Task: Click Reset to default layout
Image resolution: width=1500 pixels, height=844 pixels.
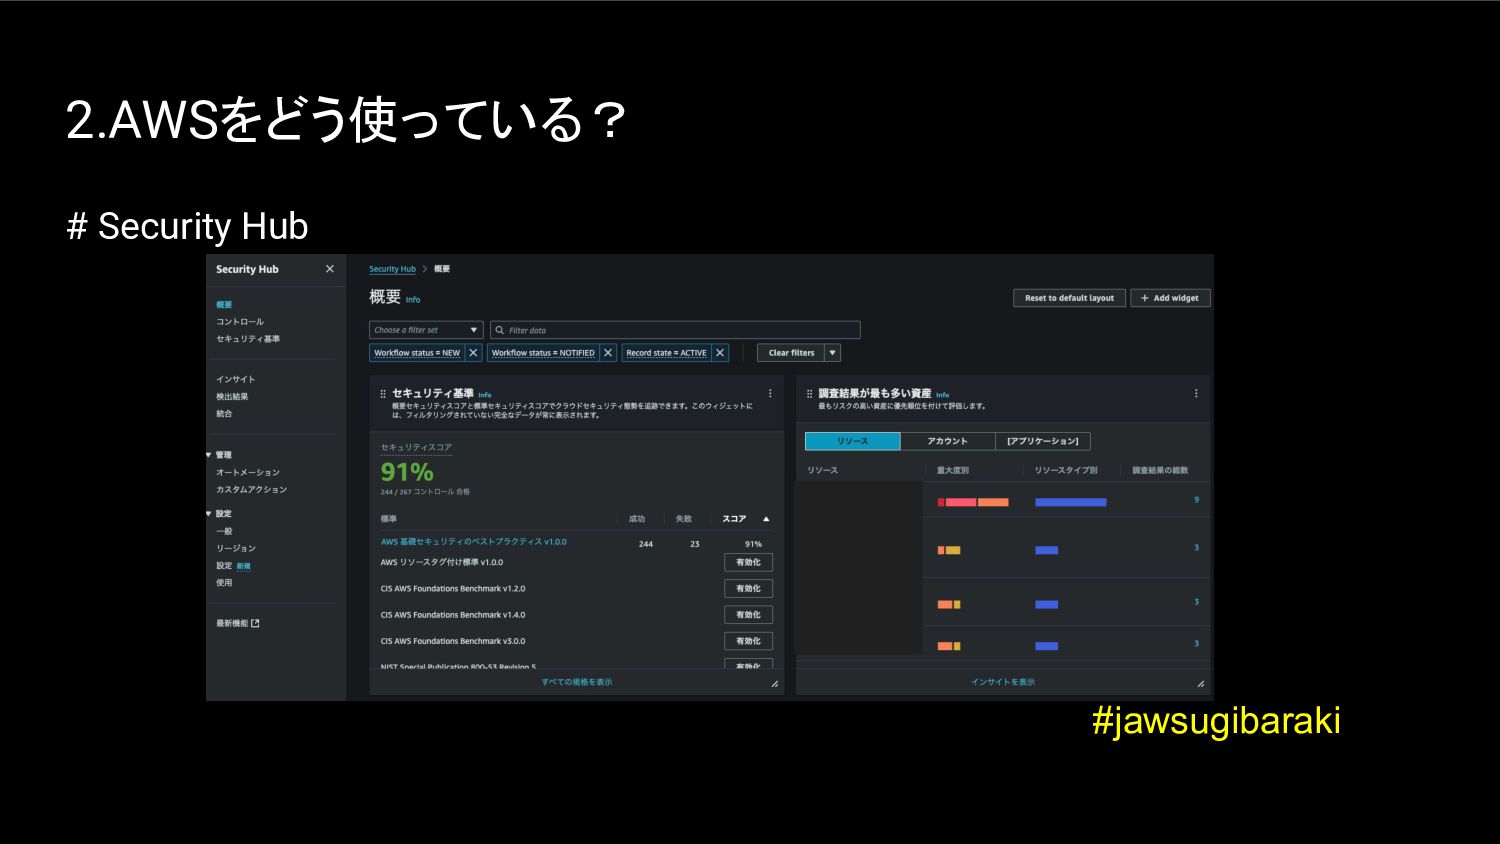Action: point(1070,298)
